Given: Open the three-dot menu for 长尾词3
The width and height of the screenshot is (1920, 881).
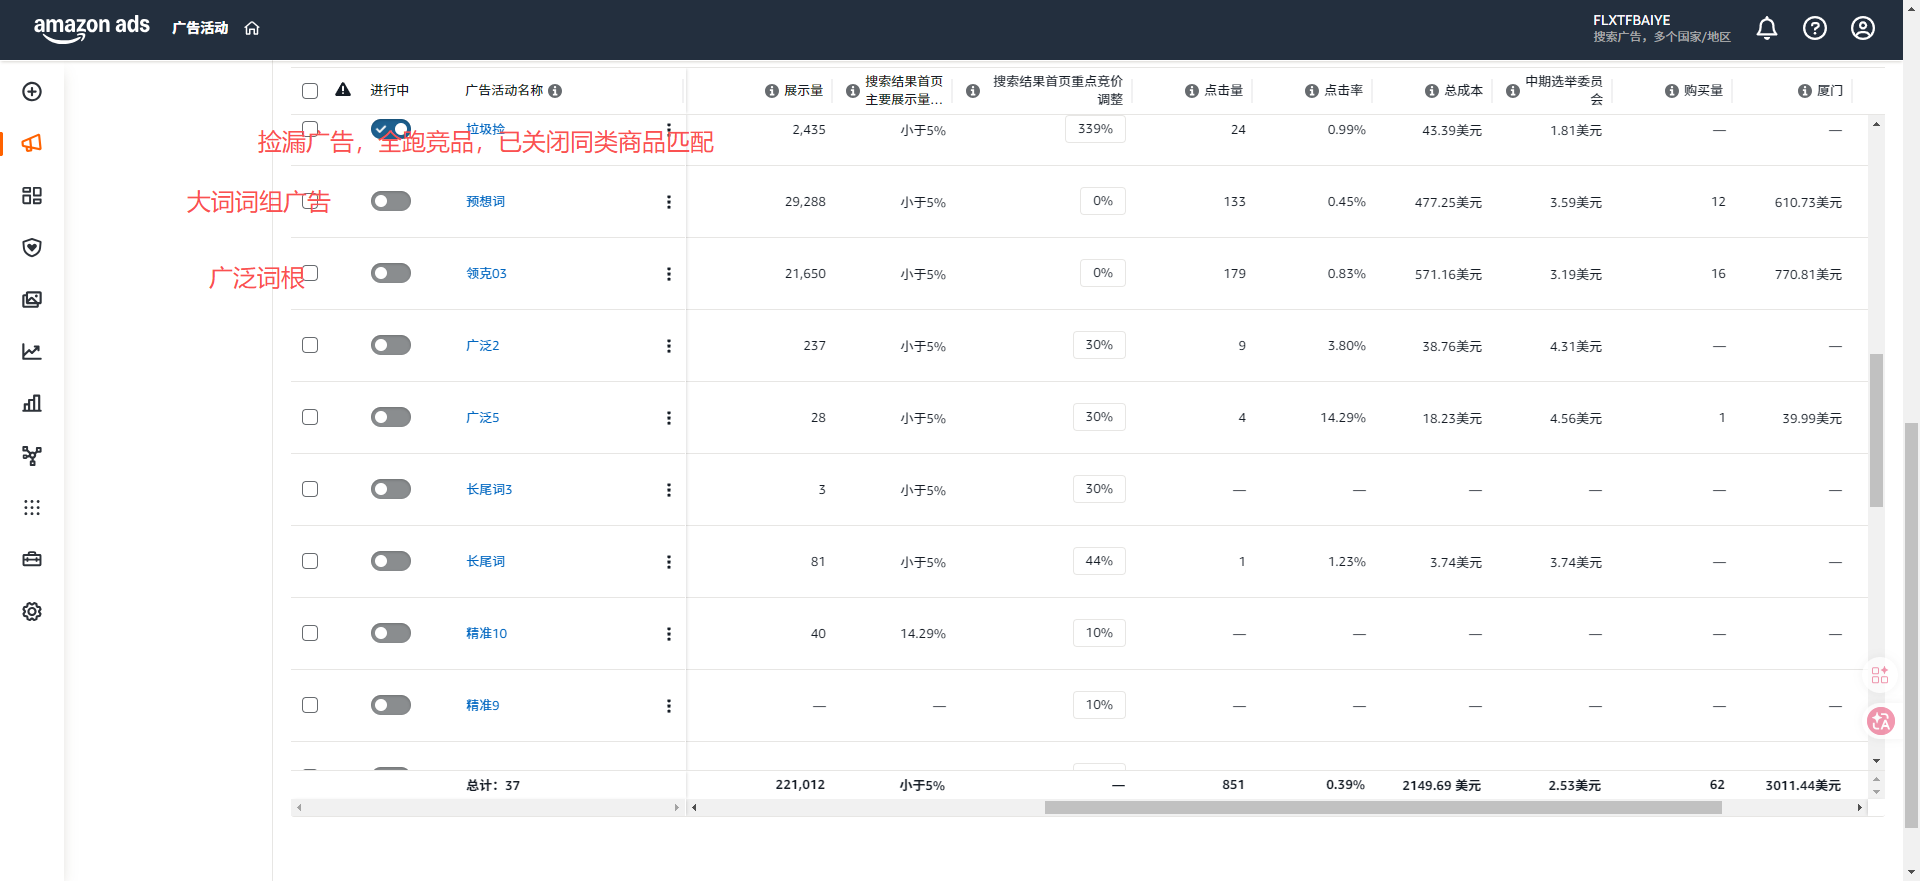Looking at the screenshot, I should point(669,490).
